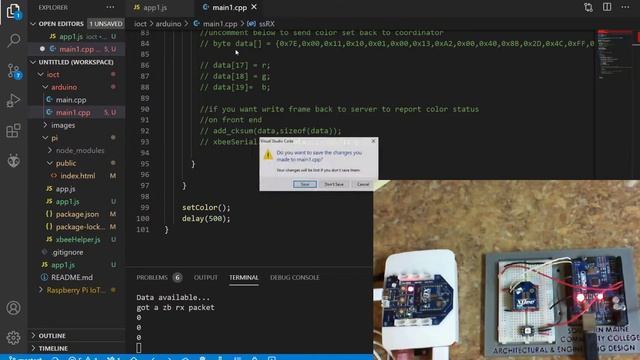The width and height of the screenshot is (640, 360).
Task: Close the main1.cpp editor tab
Action: (x=254, y=7)
